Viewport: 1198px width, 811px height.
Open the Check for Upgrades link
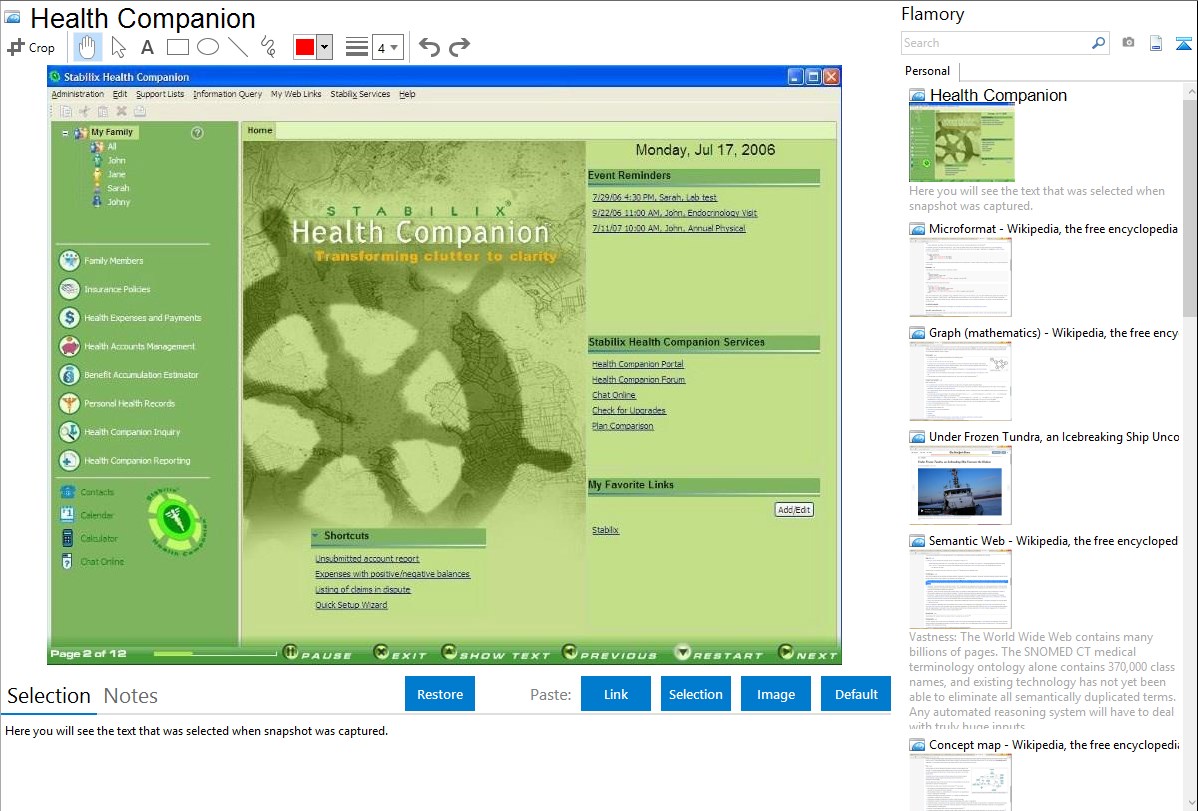tap(629, 410)
